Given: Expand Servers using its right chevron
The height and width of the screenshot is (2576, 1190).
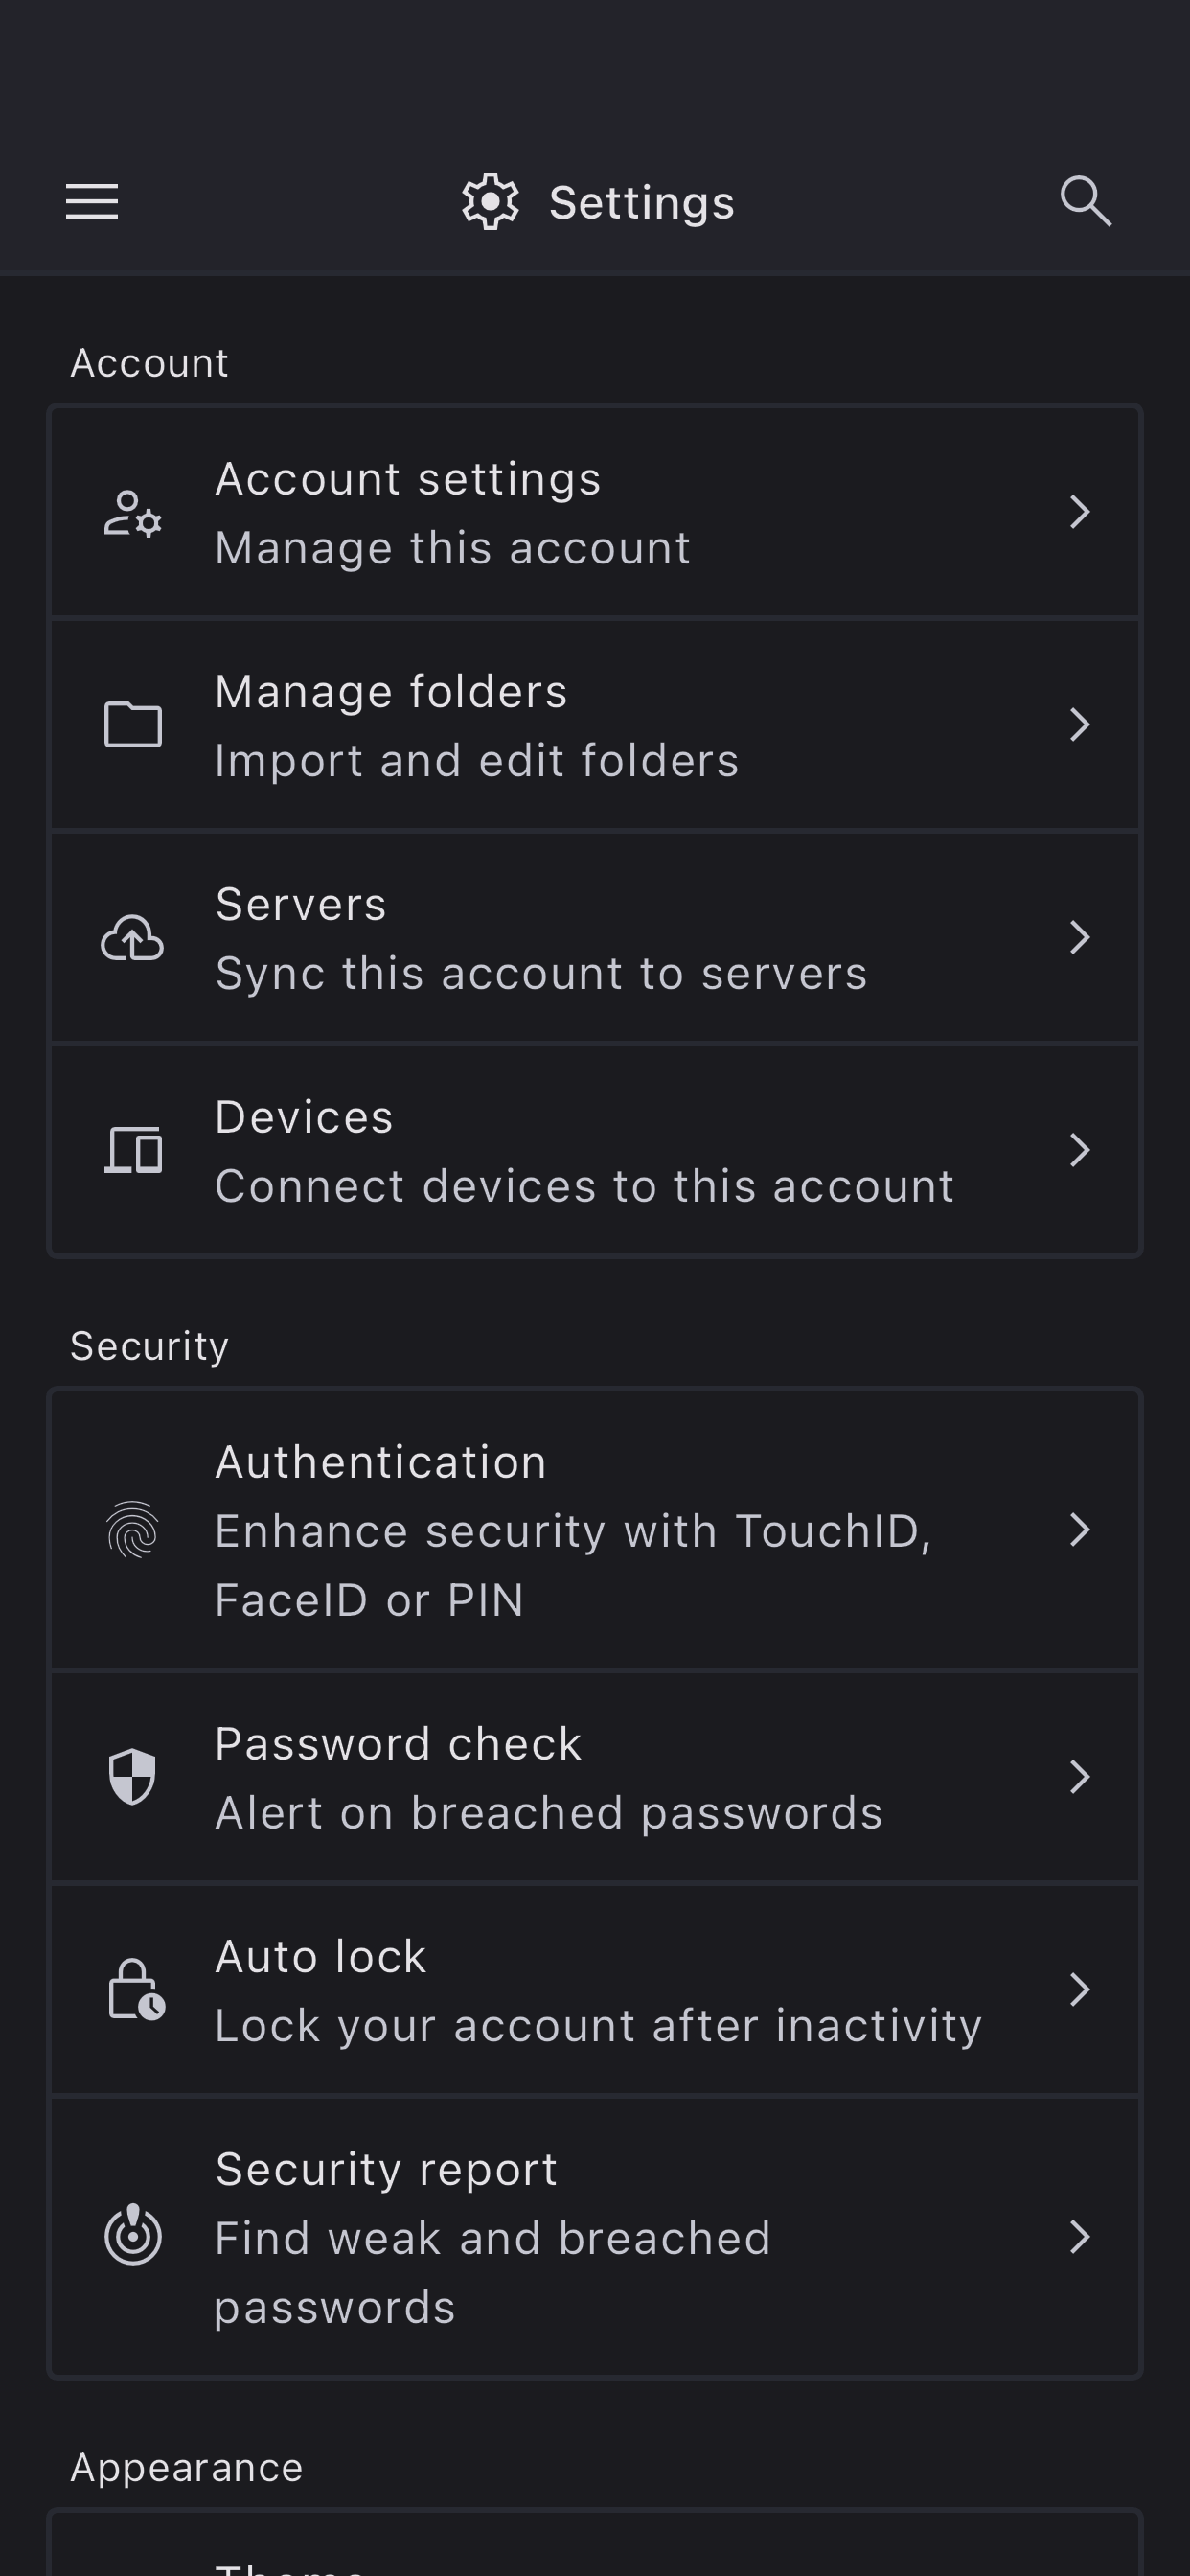Looking at the screenshot, I should (x=1079, y=937).
